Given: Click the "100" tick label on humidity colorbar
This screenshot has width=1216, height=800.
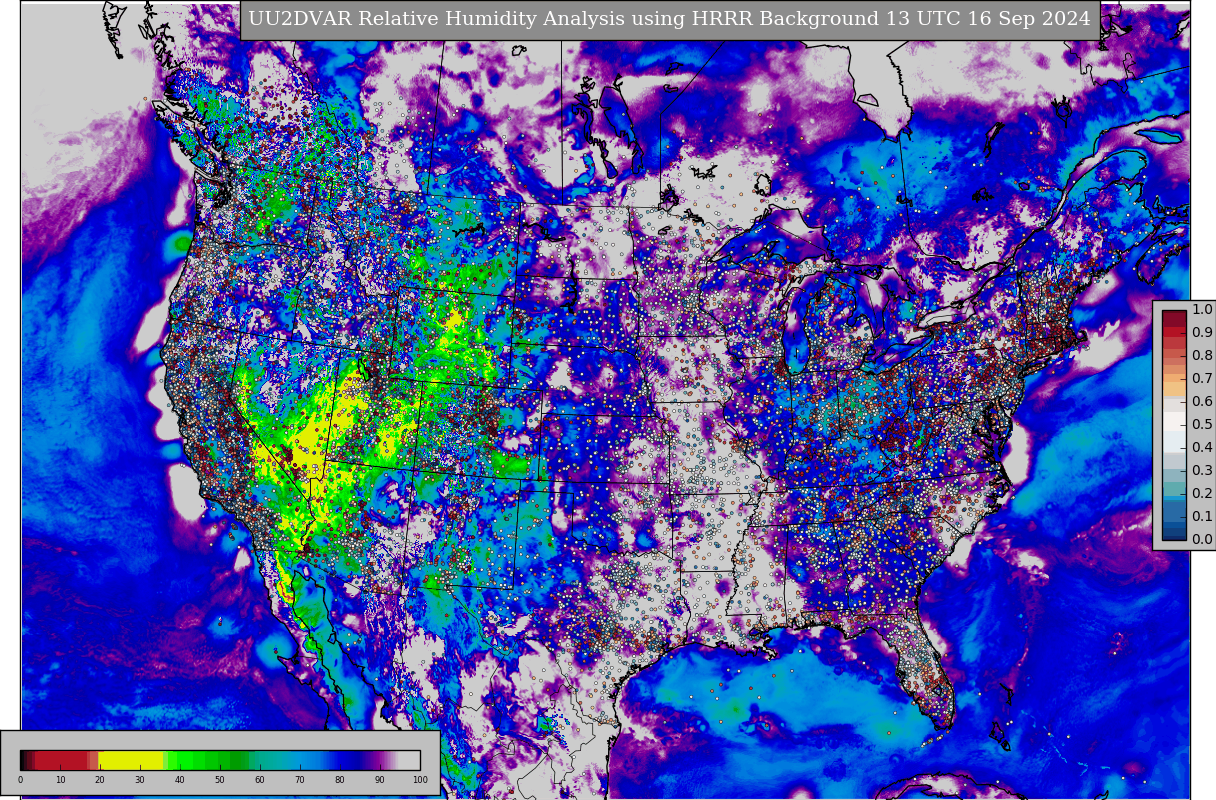Looking at the screenshot, I should [x=420, y=780].
